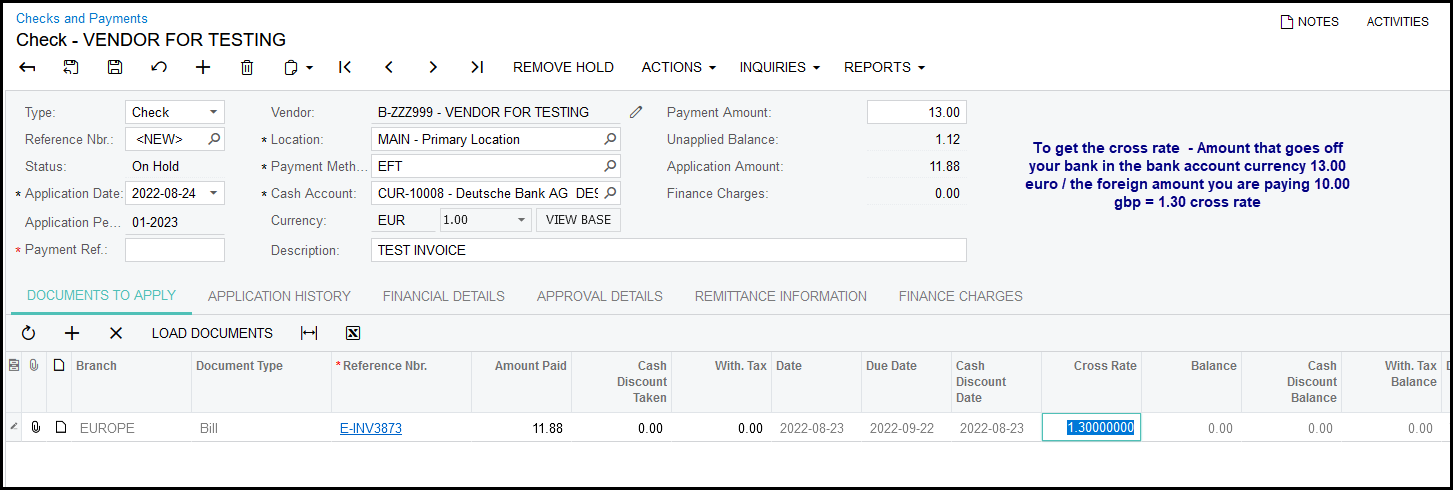Click the Remove Hold button
The width and height of the screenshot is (1453, 490).
pyautogui.click(x=563, y=67)
